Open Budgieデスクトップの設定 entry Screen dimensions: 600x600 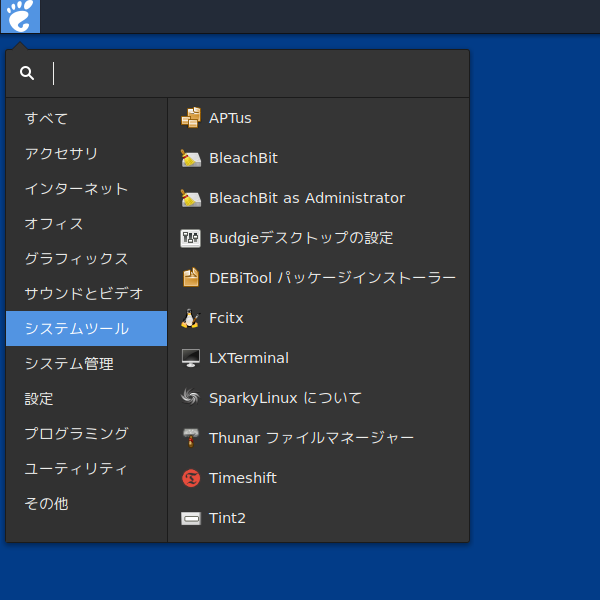point(301,238)
